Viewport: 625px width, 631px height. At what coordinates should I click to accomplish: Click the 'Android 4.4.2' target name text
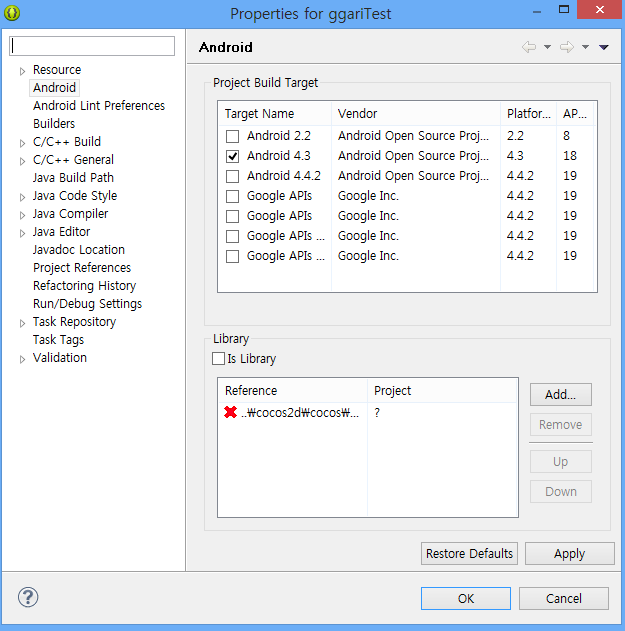tap(284, 176)
